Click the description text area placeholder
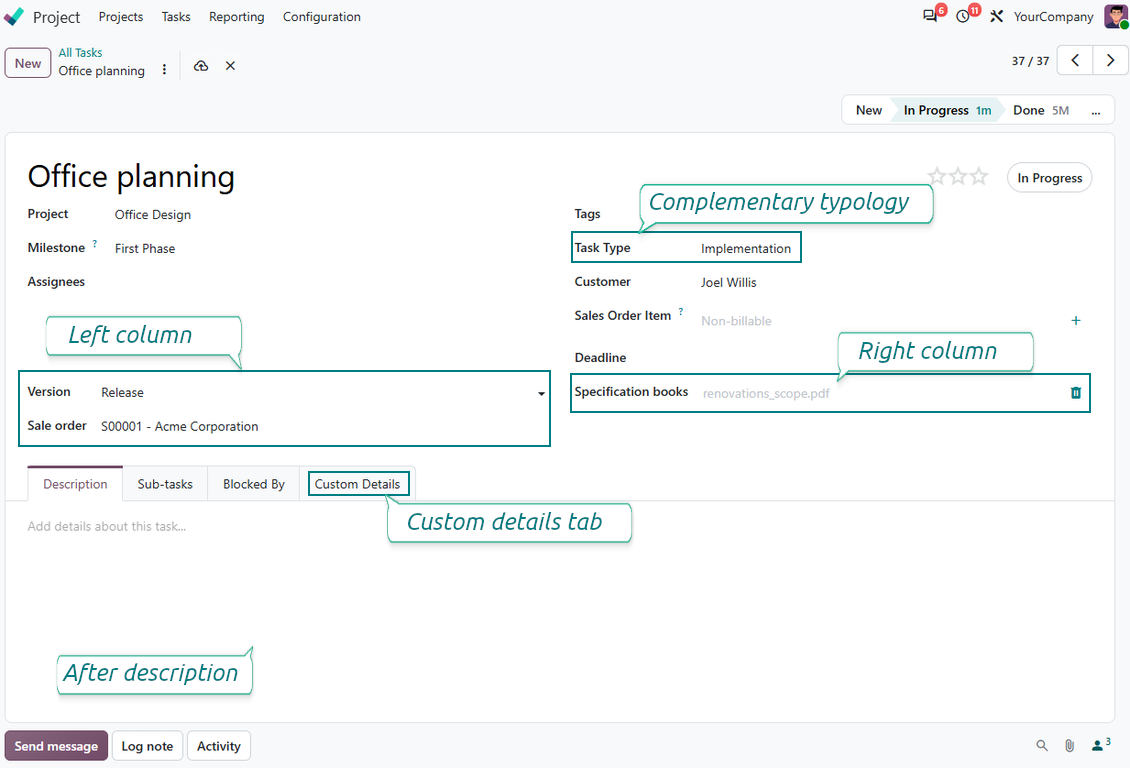This screenshot has height=768, width=1130. (x=107, y=527)
